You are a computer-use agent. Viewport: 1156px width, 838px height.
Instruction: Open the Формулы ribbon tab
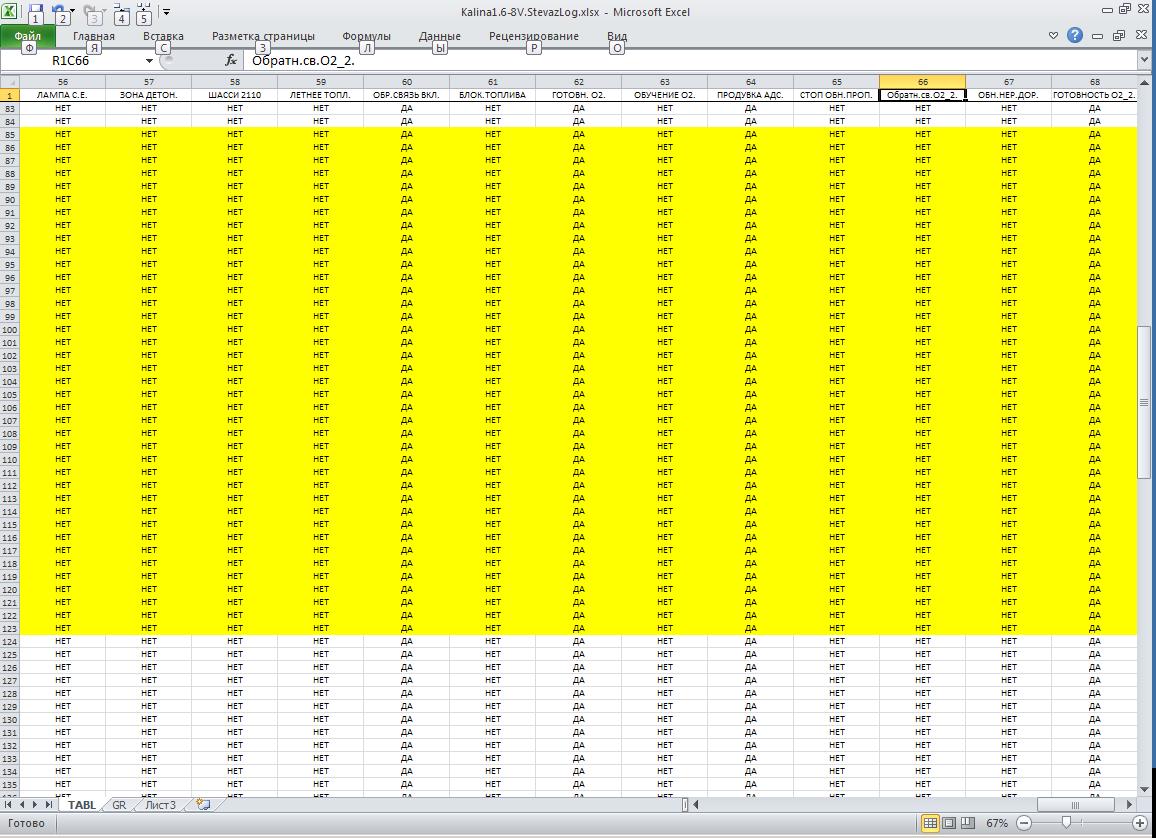[366, 36]
